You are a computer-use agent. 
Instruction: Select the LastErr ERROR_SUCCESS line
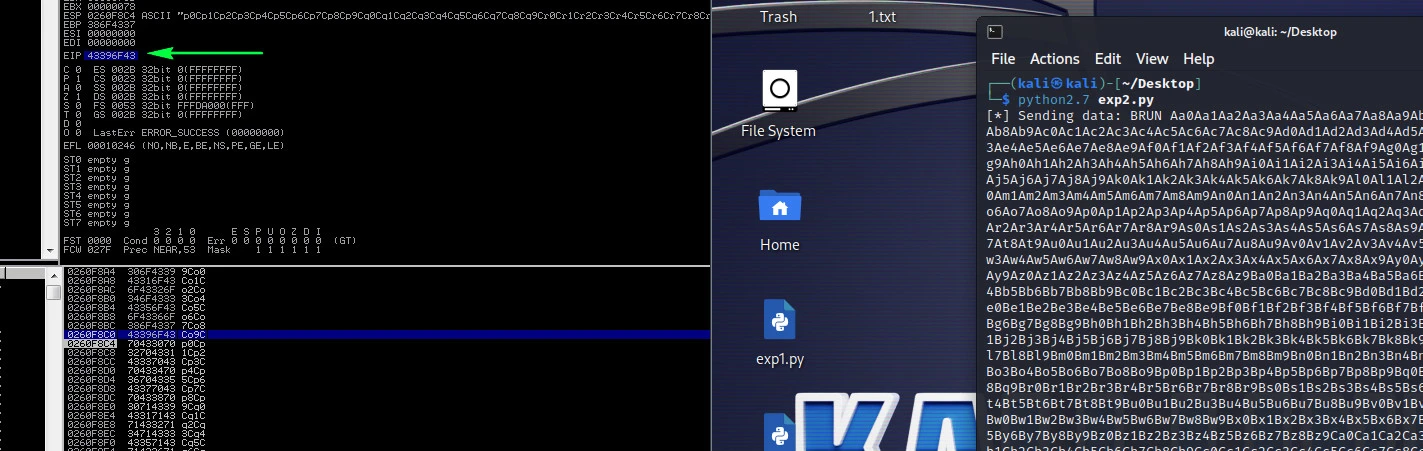point(189,133)
